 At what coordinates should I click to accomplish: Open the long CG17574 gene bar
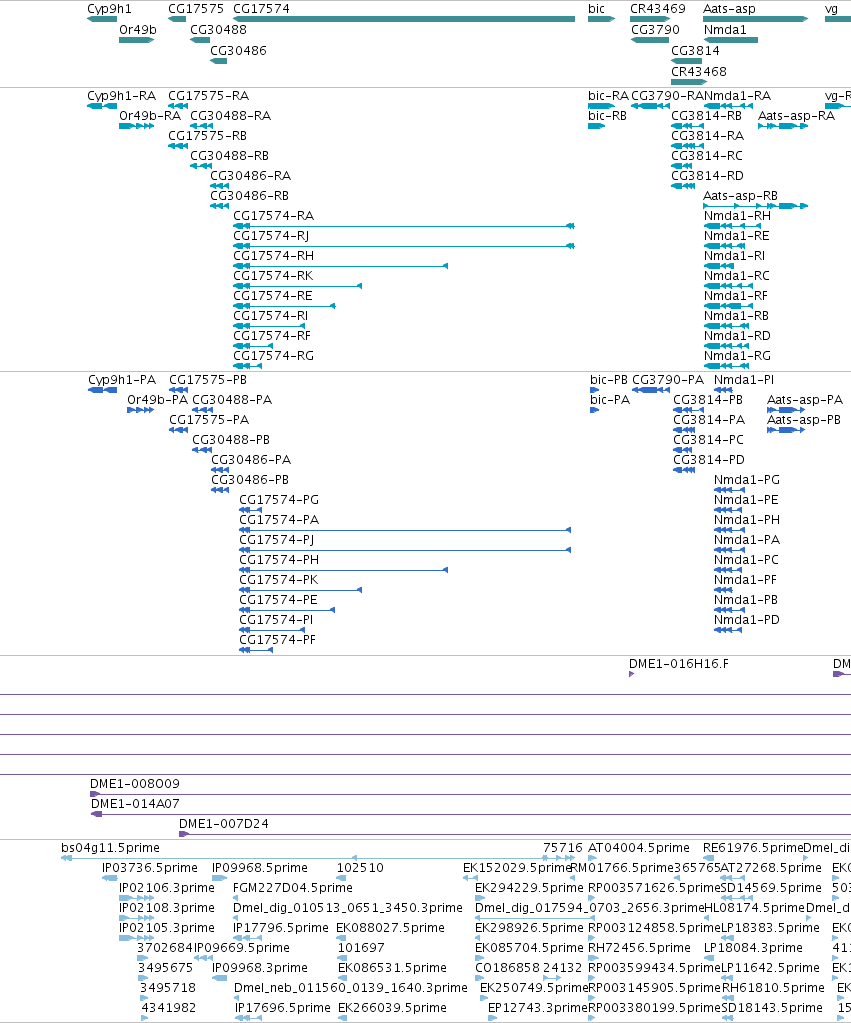(404, 19)
